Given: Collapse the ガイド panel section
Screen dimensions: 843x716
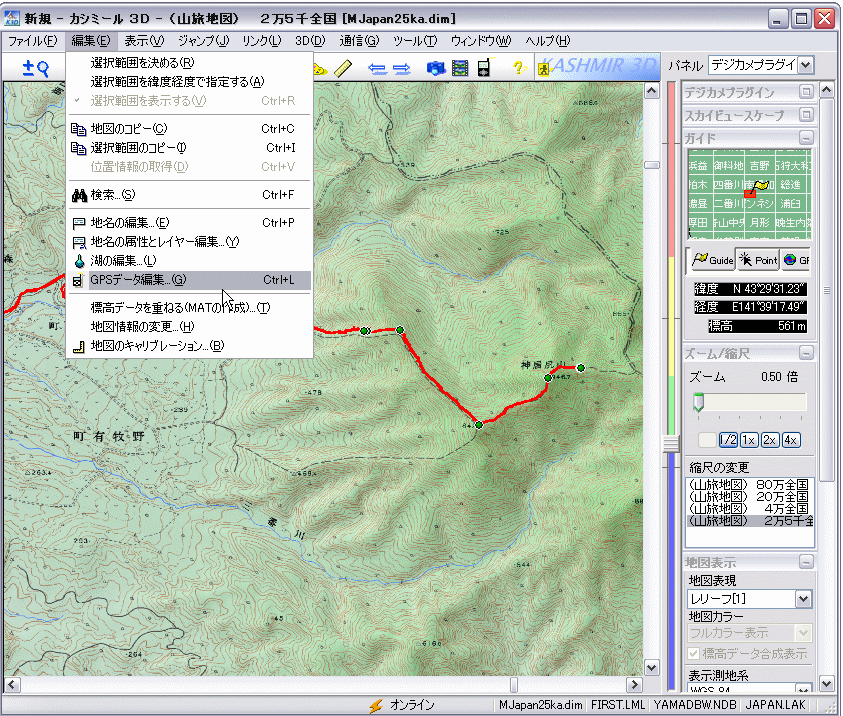Looking at the screenshot, I should (x=805, y=138).
